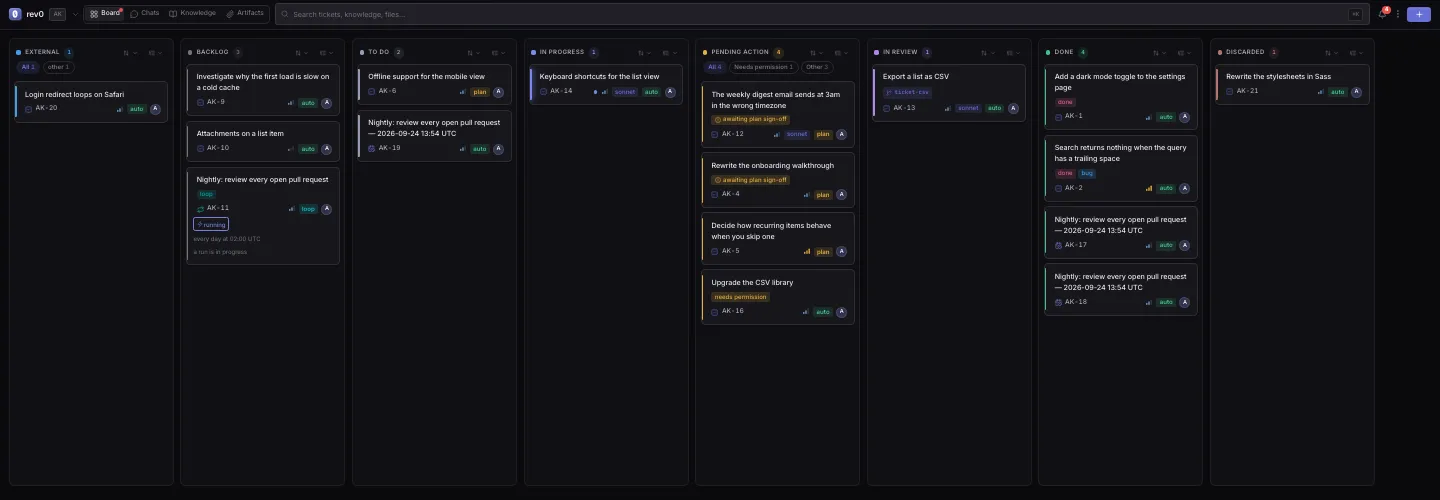Toggle the 'All 1' filter in External column
1440x500 pixels.
click(28, 67)
